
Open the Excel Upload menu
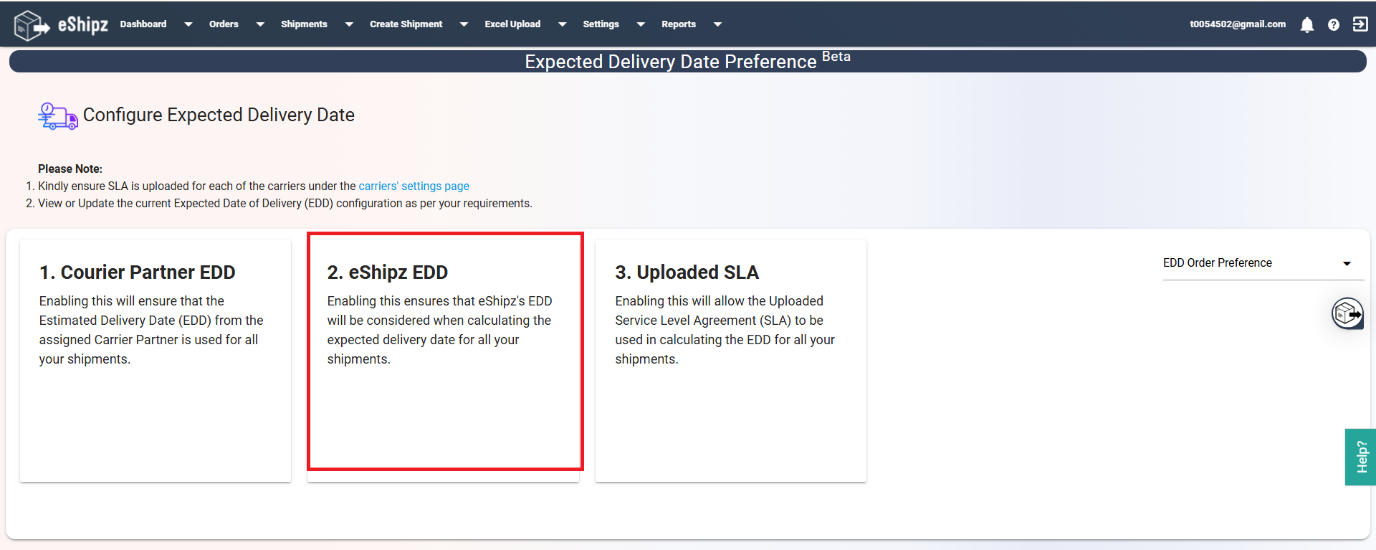[x=512, y=24]
